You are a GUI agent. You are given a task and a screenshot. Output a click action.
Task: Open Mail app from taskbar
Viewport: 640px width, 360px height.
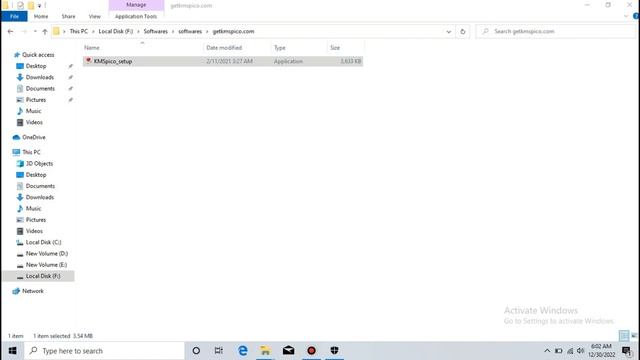pos(288,351)
